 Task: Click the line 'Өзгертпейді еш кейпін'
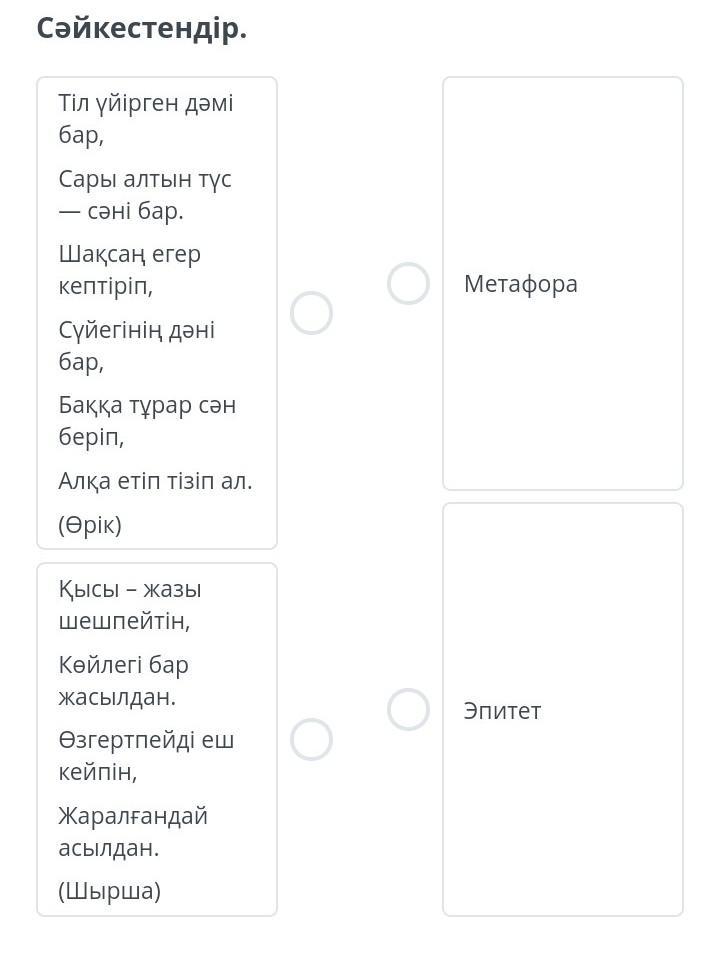click(x=146, y=756)
